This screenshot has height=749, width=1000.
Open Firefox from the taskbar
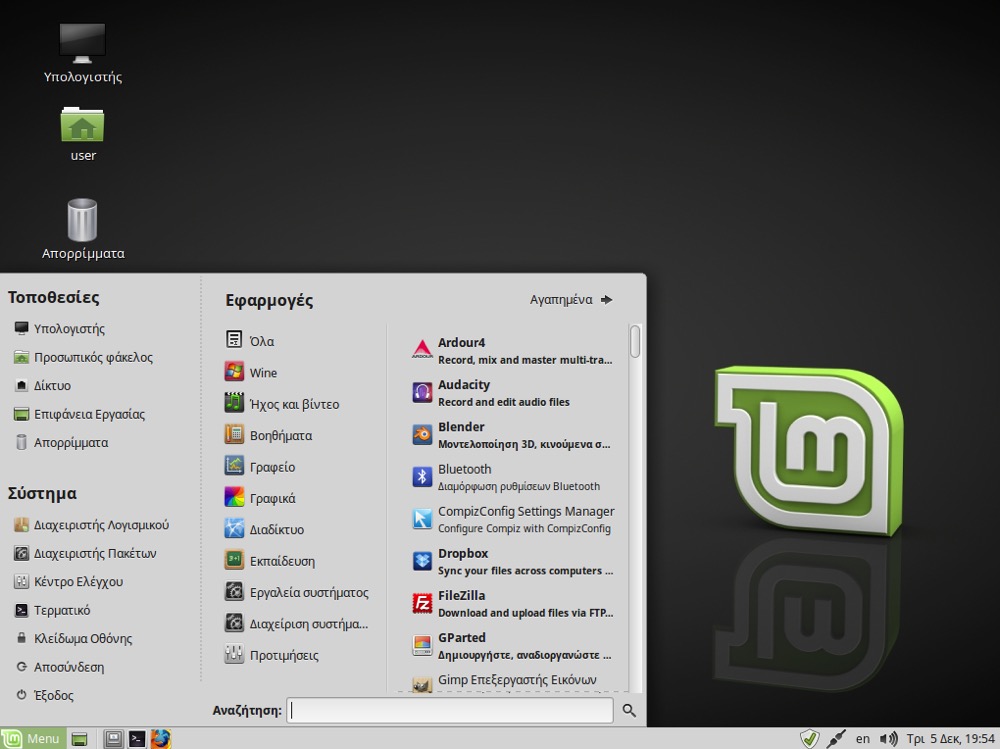point(161,739)
